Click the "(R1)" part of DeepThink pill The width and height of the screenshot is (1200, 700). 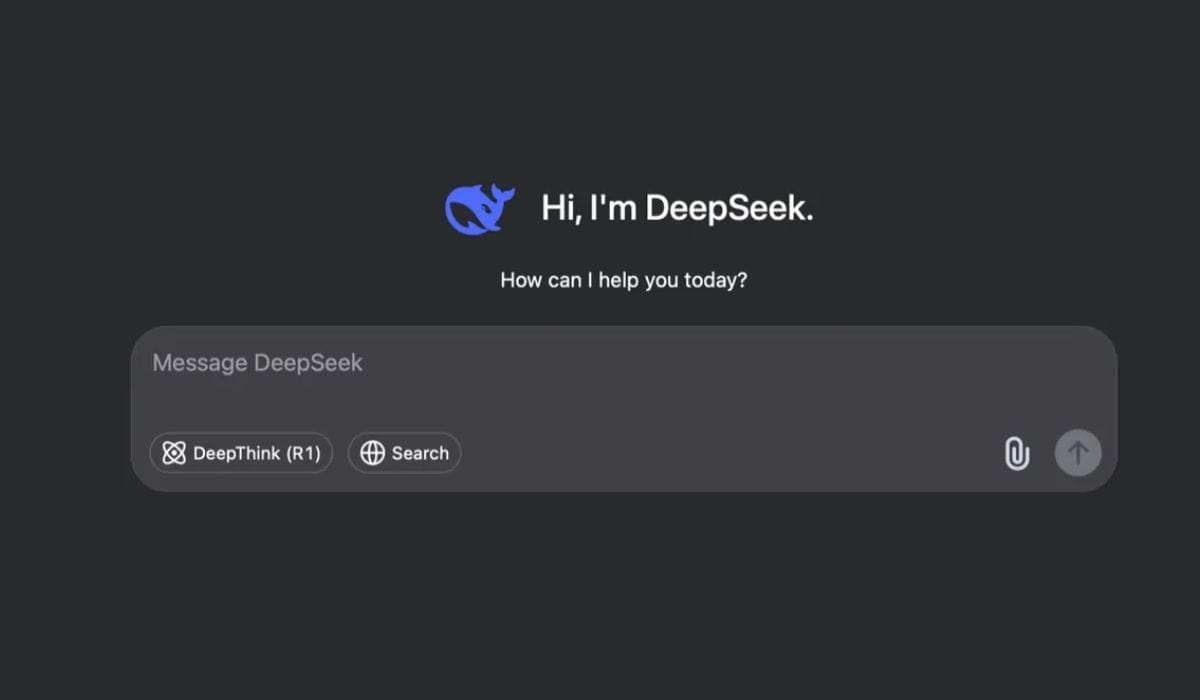tap(303, 453)
